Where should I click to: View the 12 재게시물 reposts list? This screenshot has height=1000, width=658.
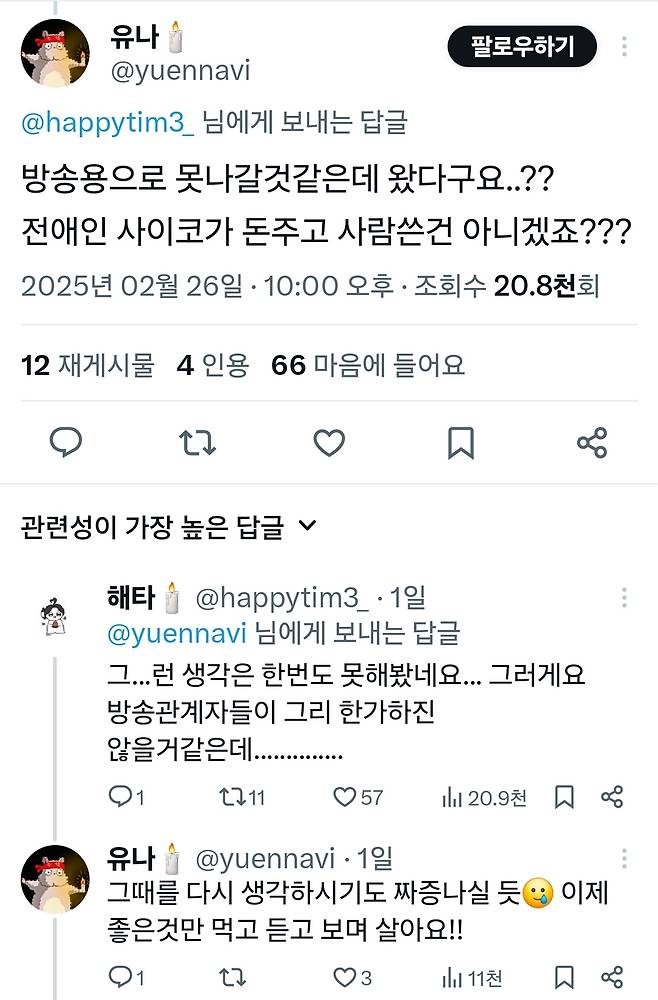[88, 365]
